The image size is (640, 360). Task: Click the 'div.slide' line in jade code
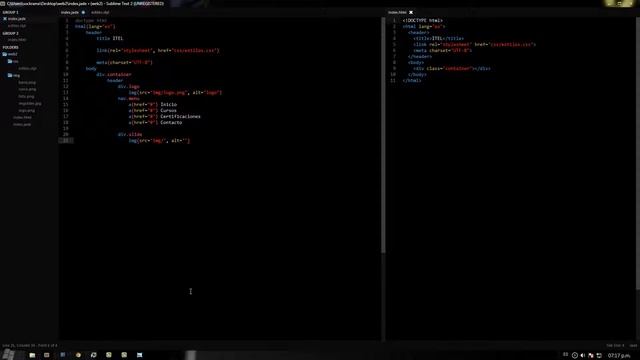point(130,134)
